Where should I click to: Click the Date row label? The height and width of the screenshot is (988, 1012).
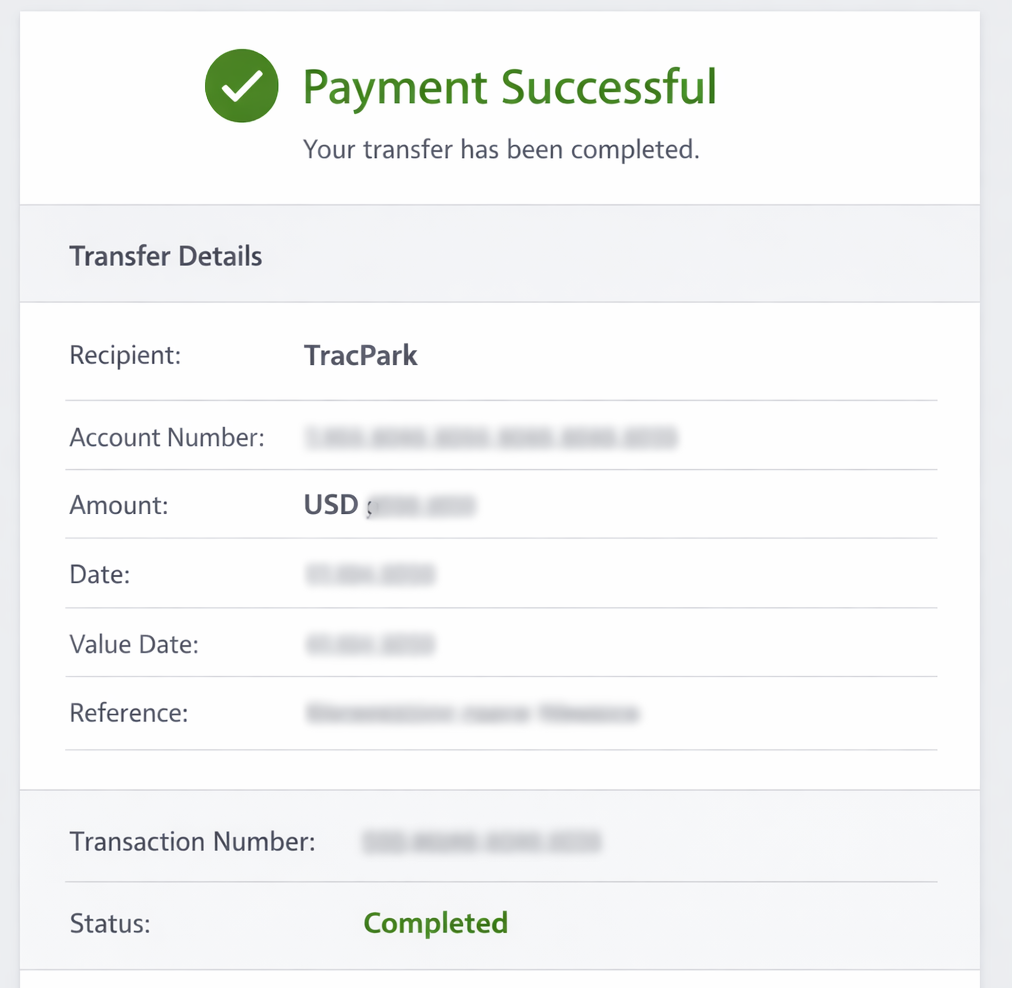tap(94, 574)
